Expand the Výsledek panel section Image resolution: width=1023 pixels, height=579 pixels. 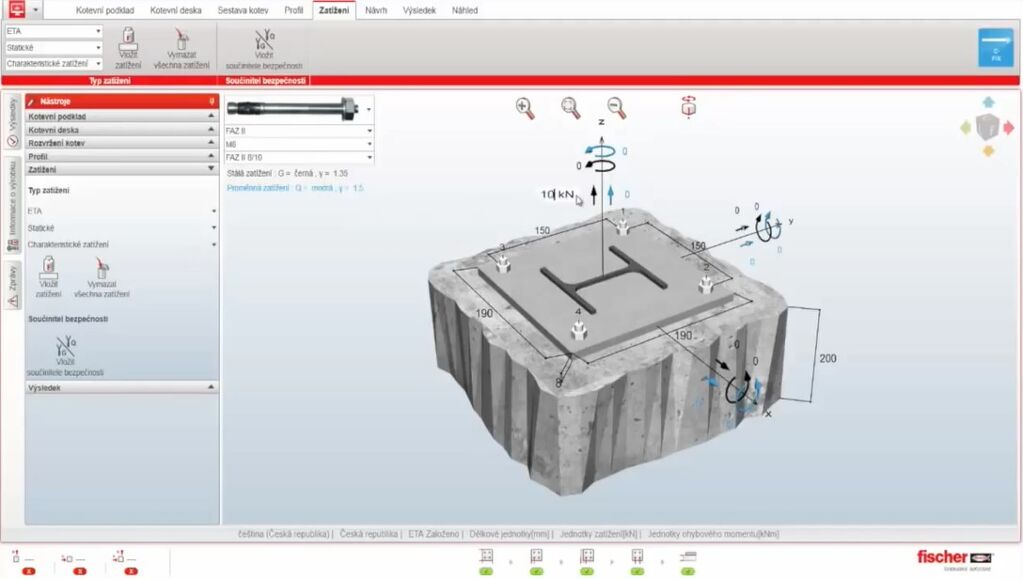click(121, 388)
